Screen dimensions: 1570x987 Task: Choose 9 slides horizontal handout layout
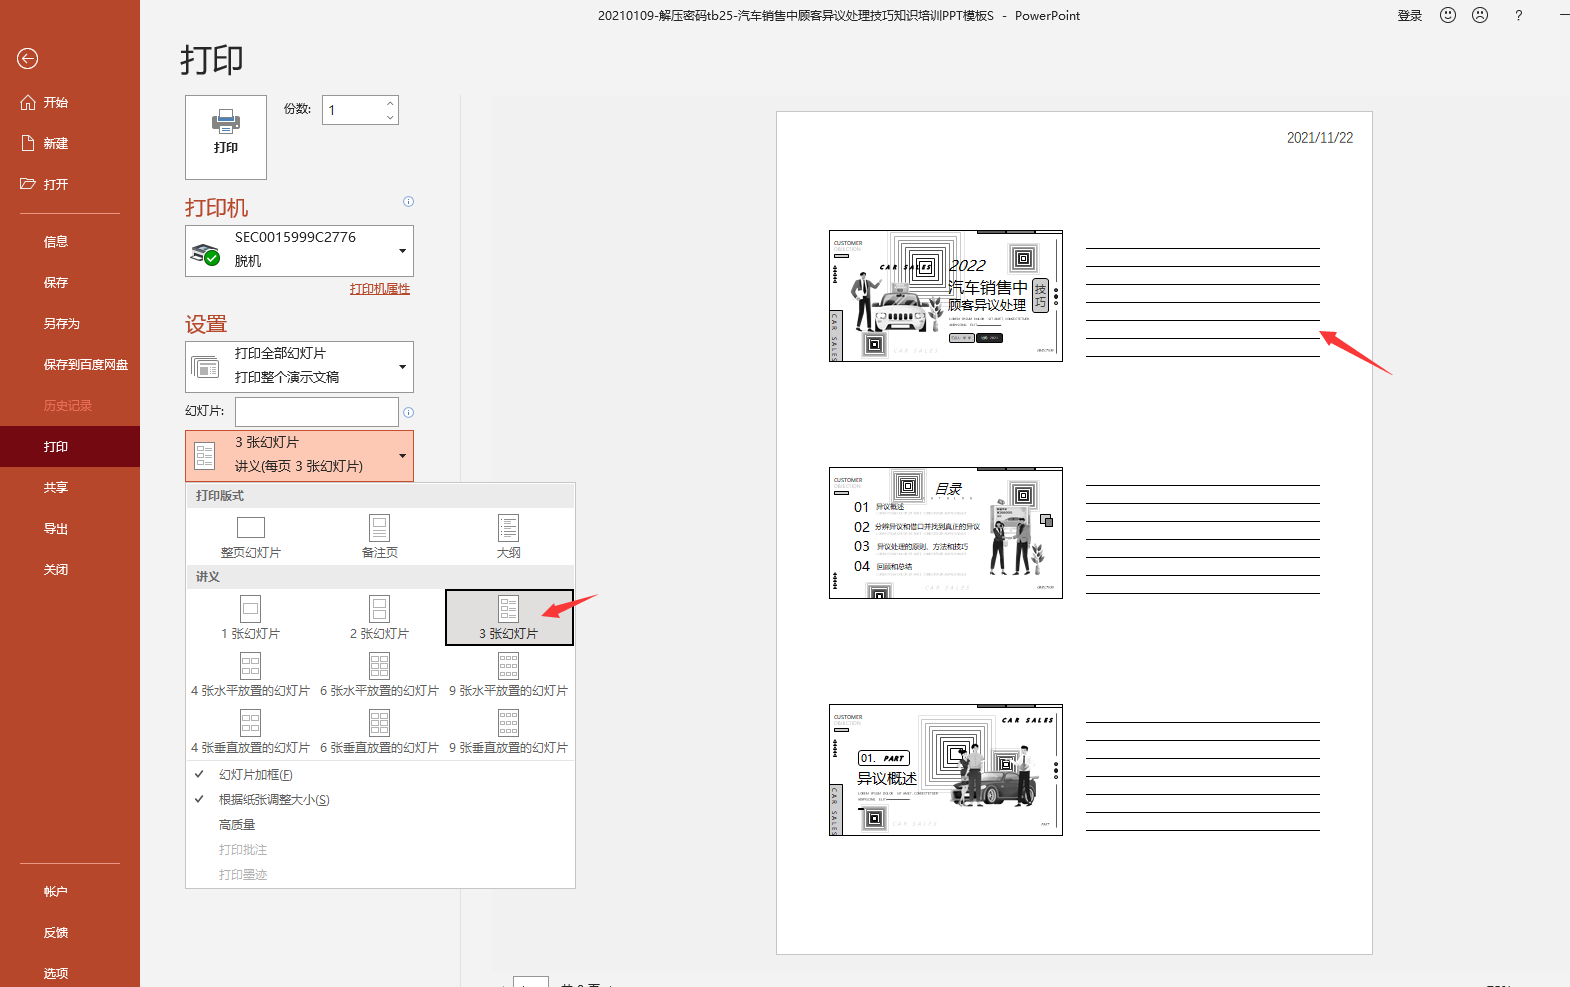click(509, 675)
